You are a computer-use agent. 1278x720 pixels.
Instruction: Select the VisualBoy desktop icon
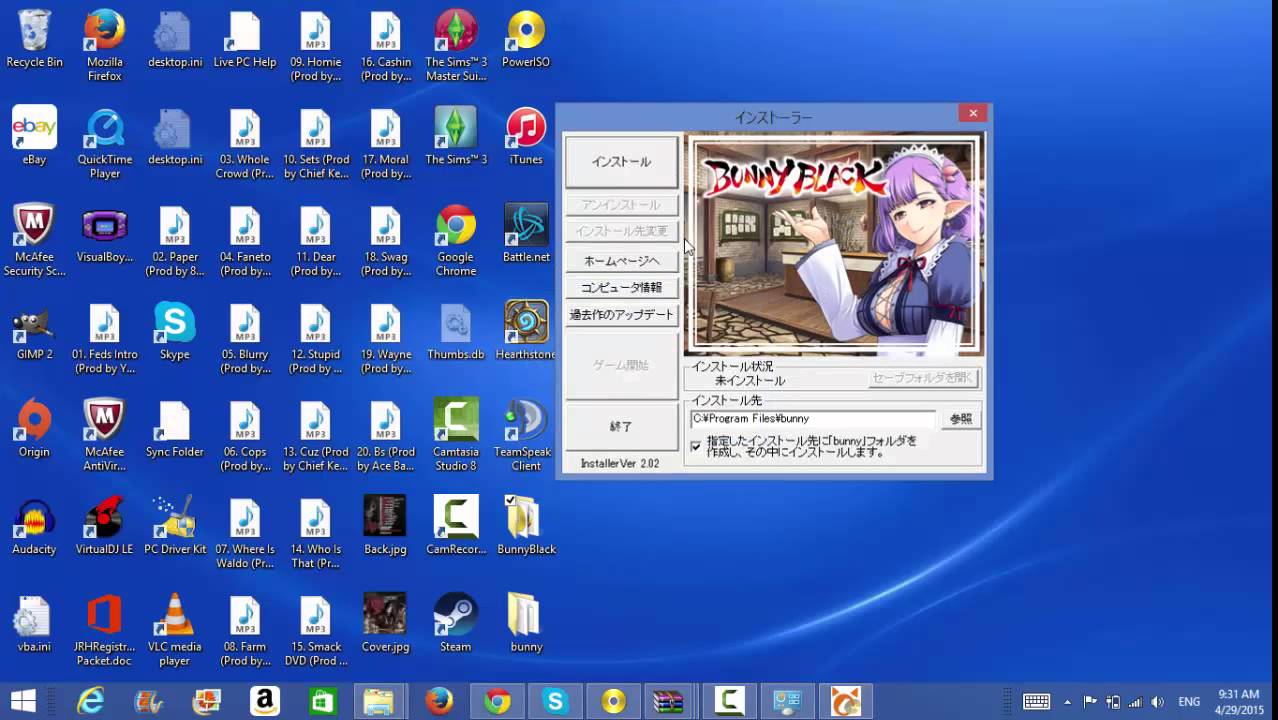[x=104, y=234]
